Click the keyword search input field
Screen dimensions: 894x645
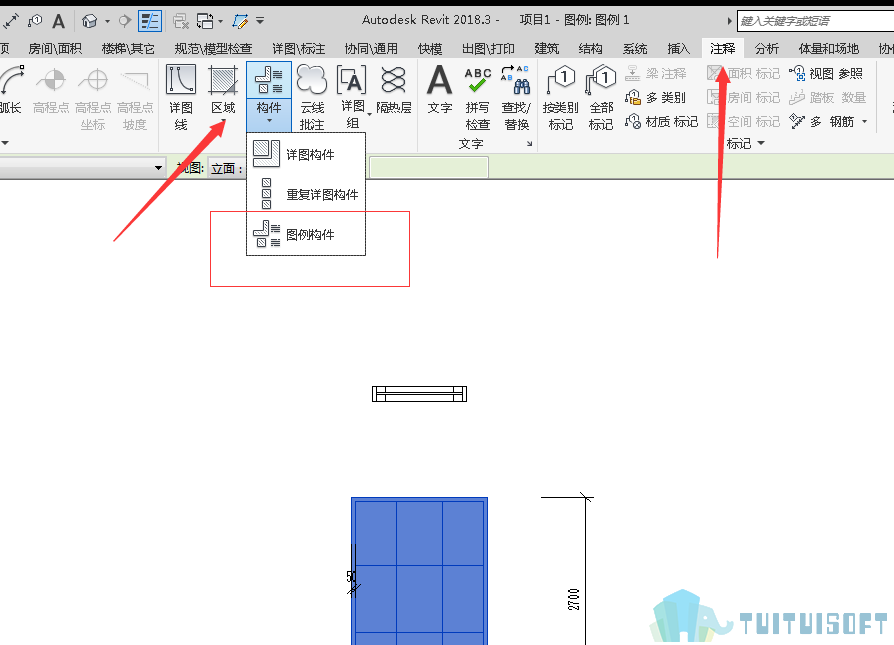(x=815, y=22)
